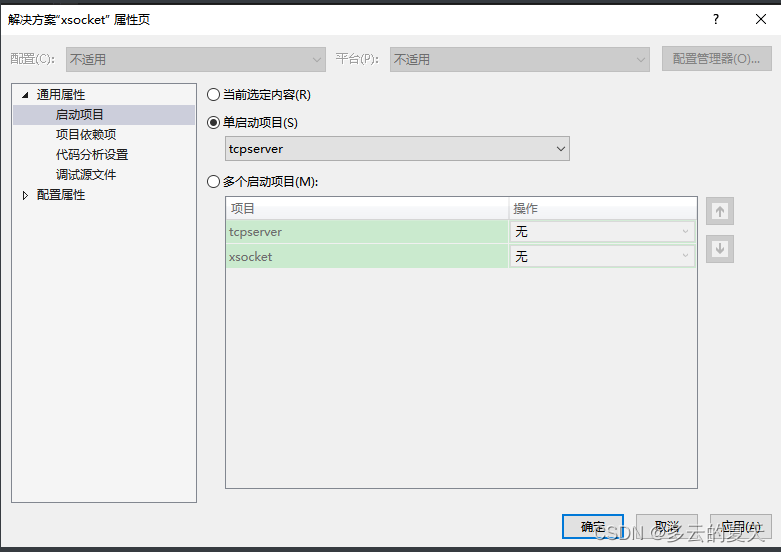Click the 项目 column header
The width and height of the screenshot is (781, 552).
tap(366, 209)
